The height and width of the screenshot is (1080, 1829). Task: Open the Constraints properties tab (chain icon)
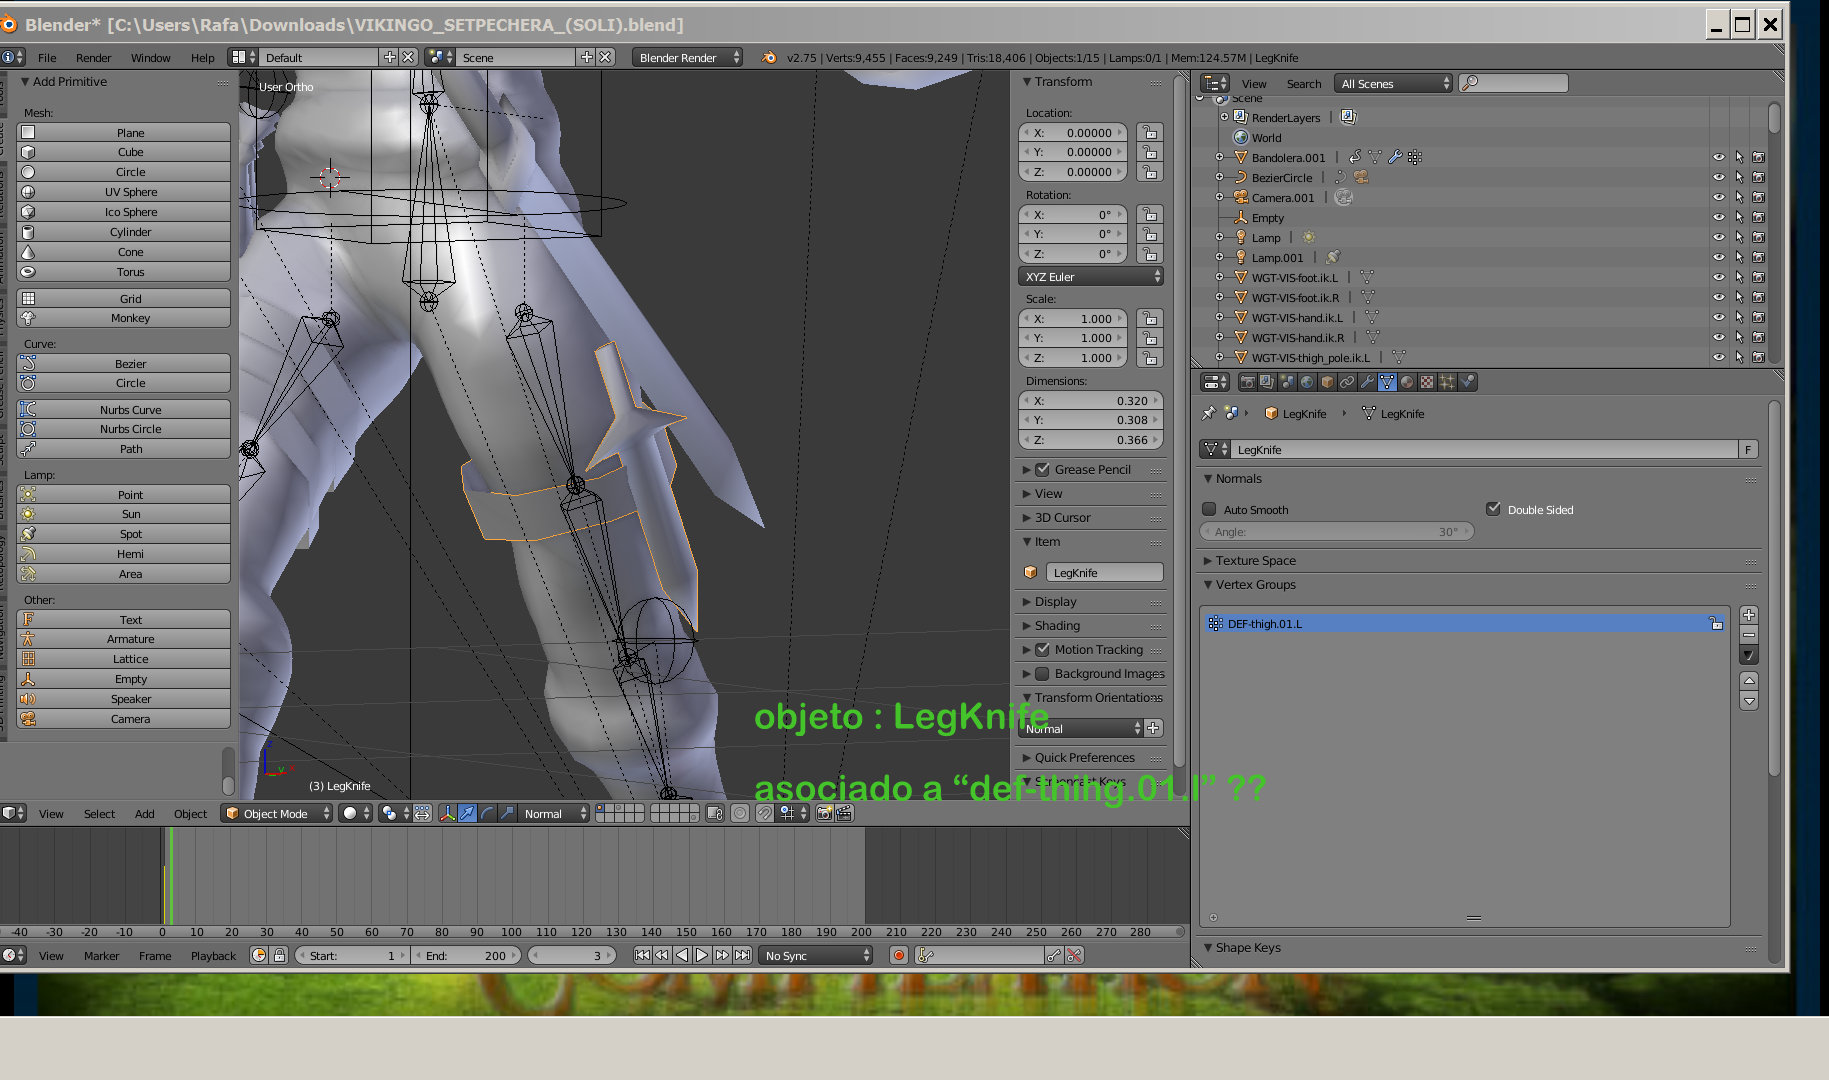click(x=1347, y=382)
